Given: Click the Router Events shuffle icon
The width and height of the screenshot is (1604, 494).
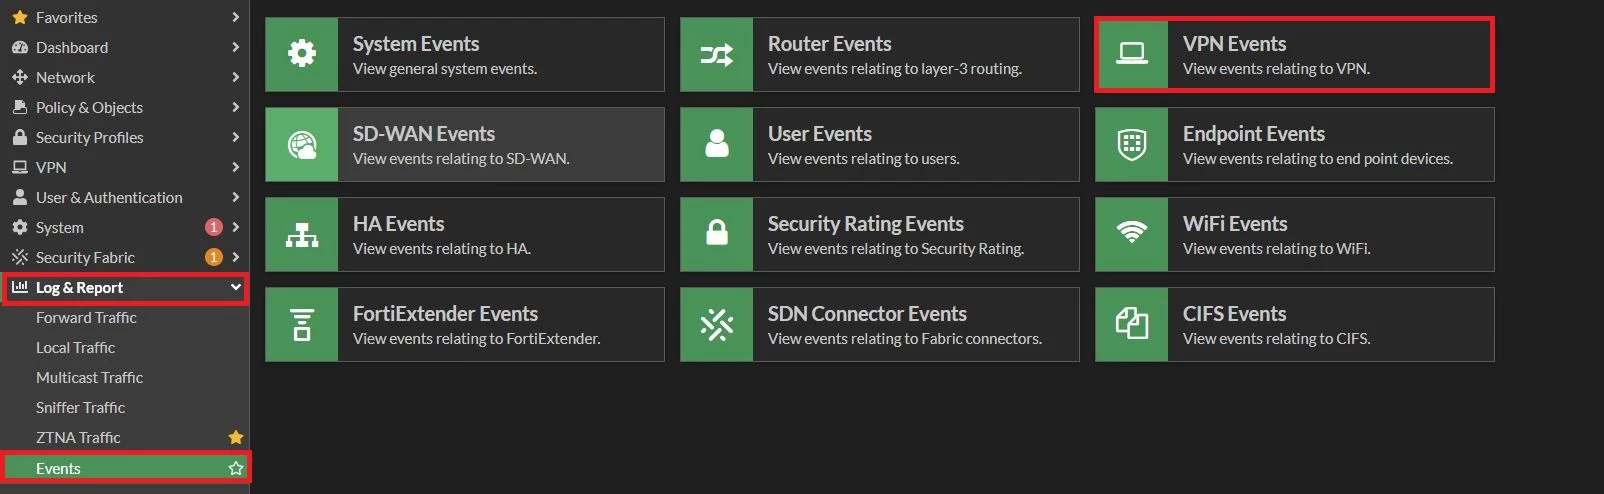Looking at the screenshot, I should [716, 54].
